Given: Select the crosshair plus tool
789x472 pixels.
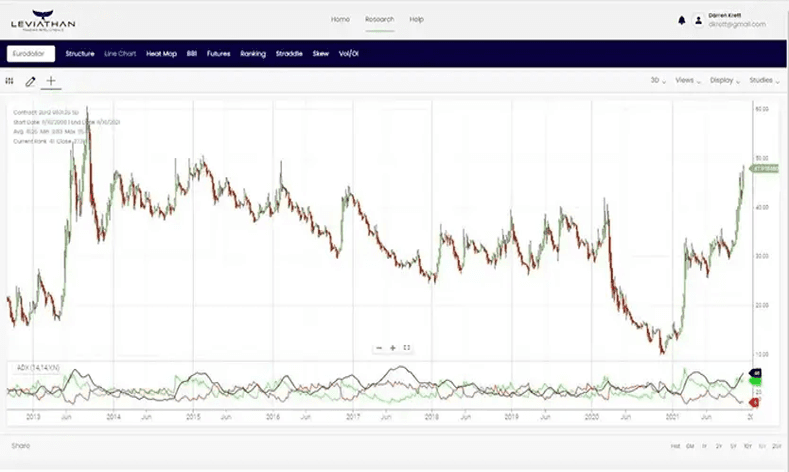Looking at the screenshot, I should [51, 80].
